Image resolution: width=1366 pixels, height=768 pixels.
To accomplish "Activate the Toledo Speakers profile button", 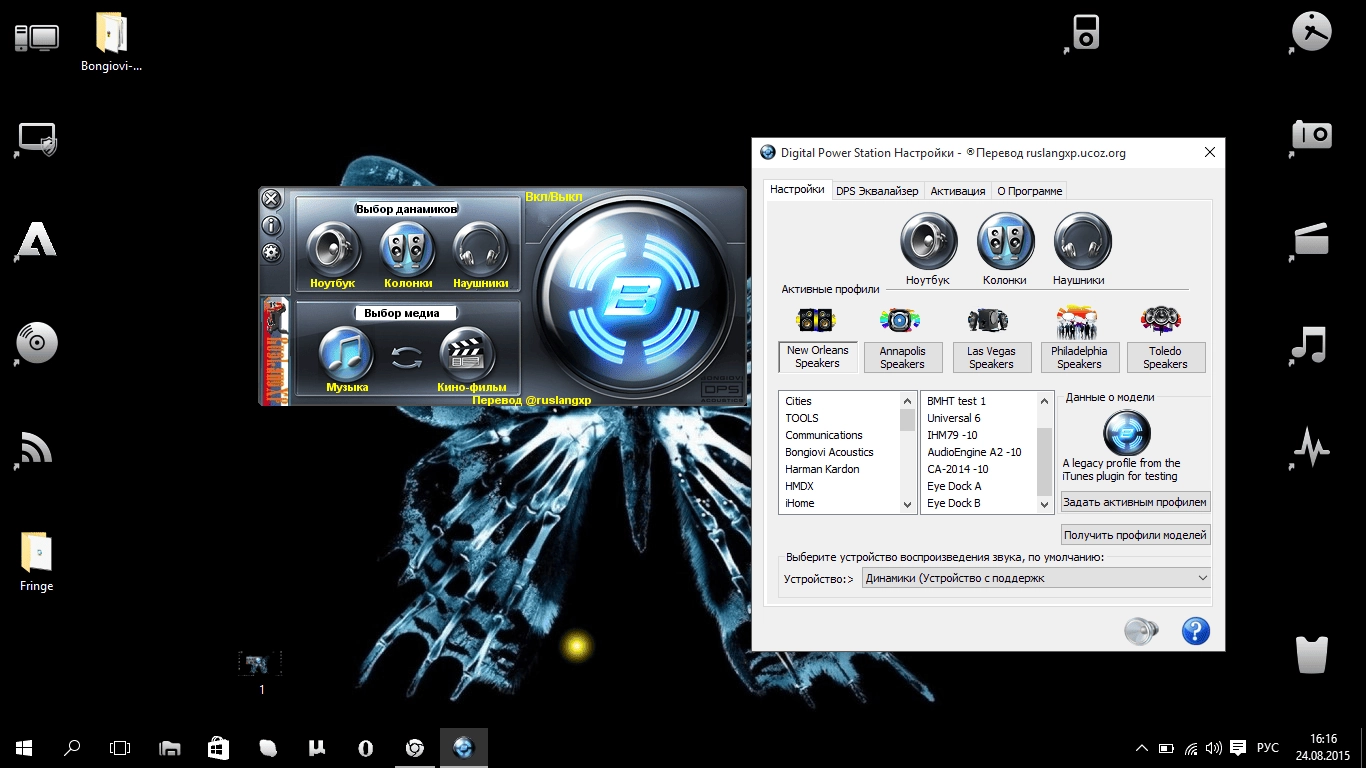I will [x=1166, y=358].
